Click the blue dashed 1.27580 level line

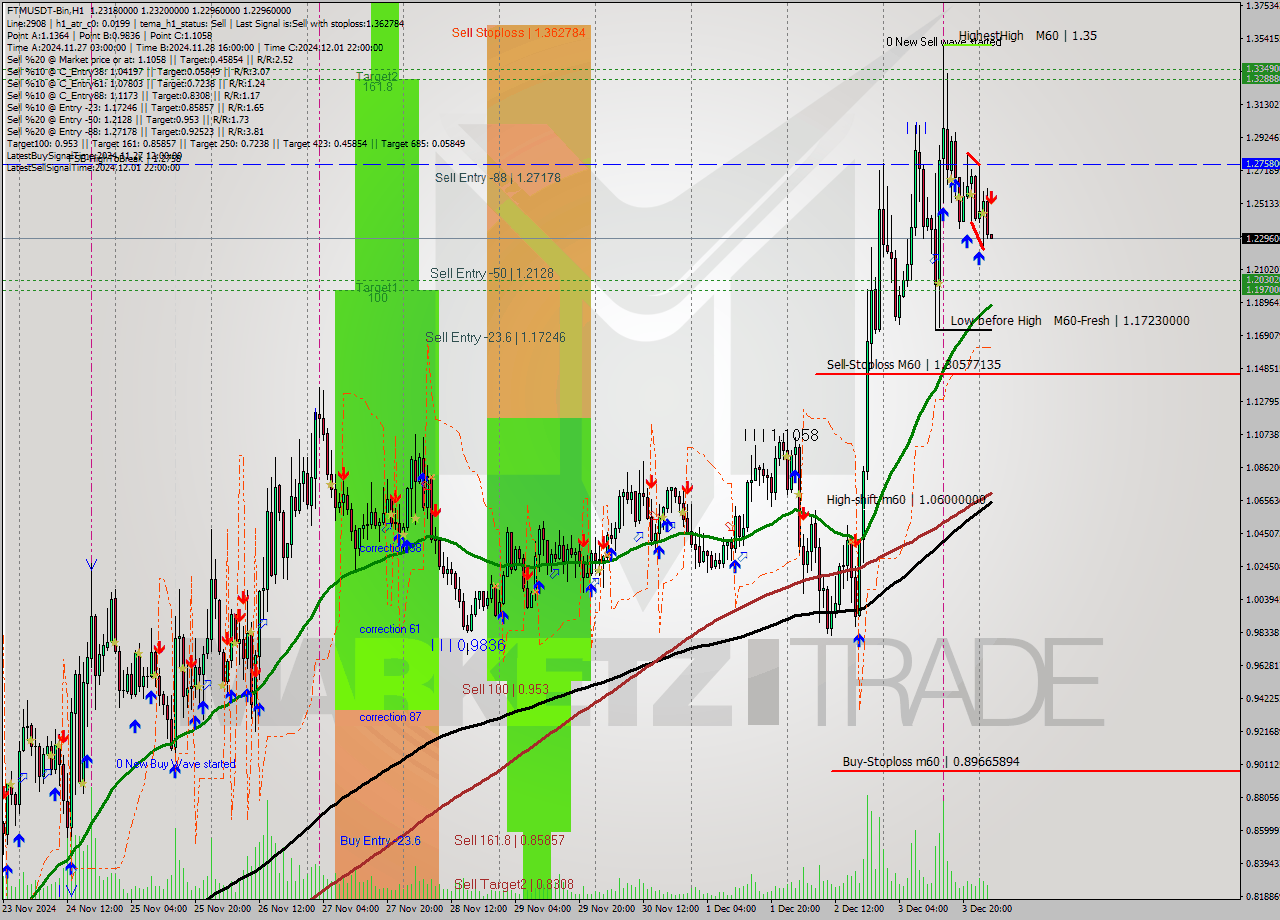620,164
